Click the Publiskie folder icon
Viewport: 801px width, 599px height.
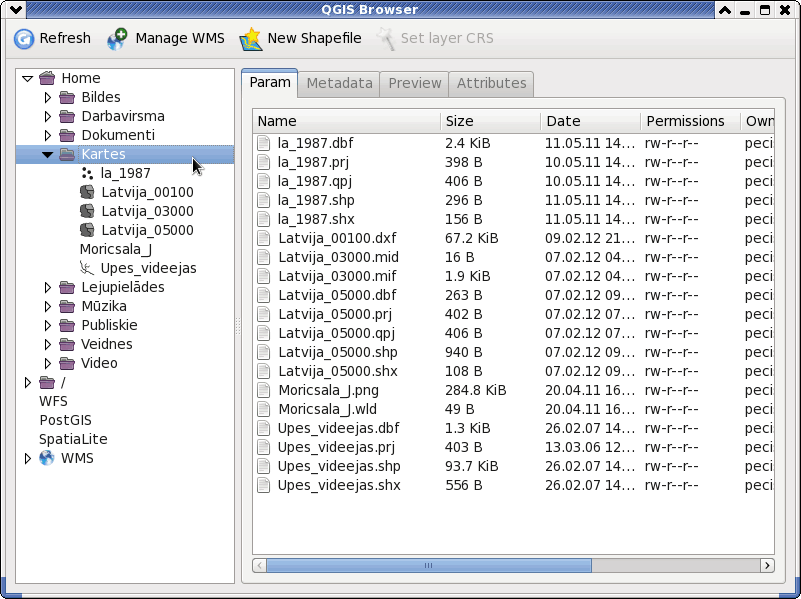tap(67, 325)
